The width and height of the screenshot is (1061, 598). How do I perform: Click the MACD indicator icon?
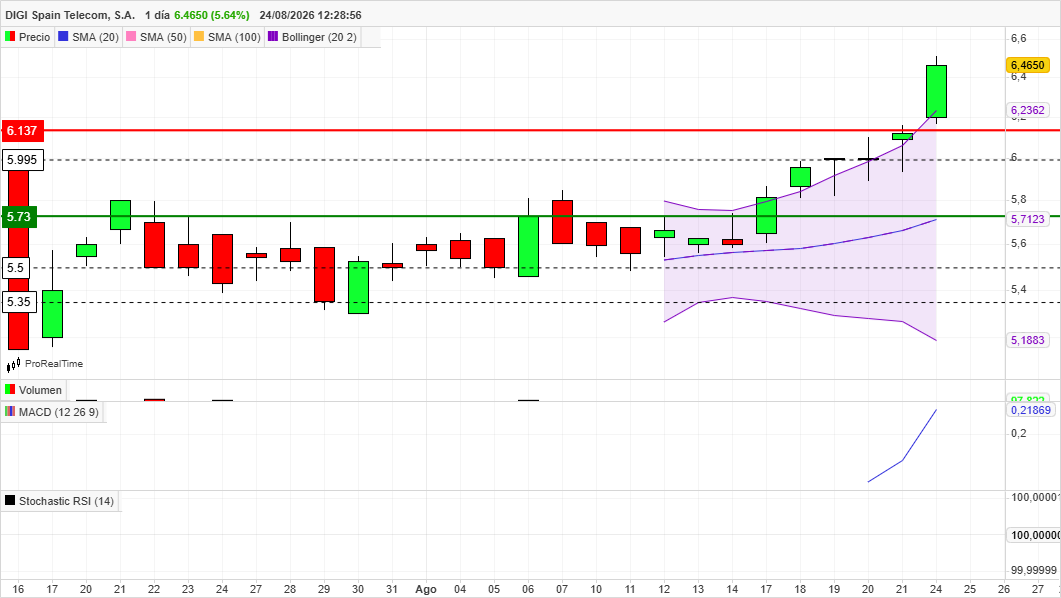9,411
